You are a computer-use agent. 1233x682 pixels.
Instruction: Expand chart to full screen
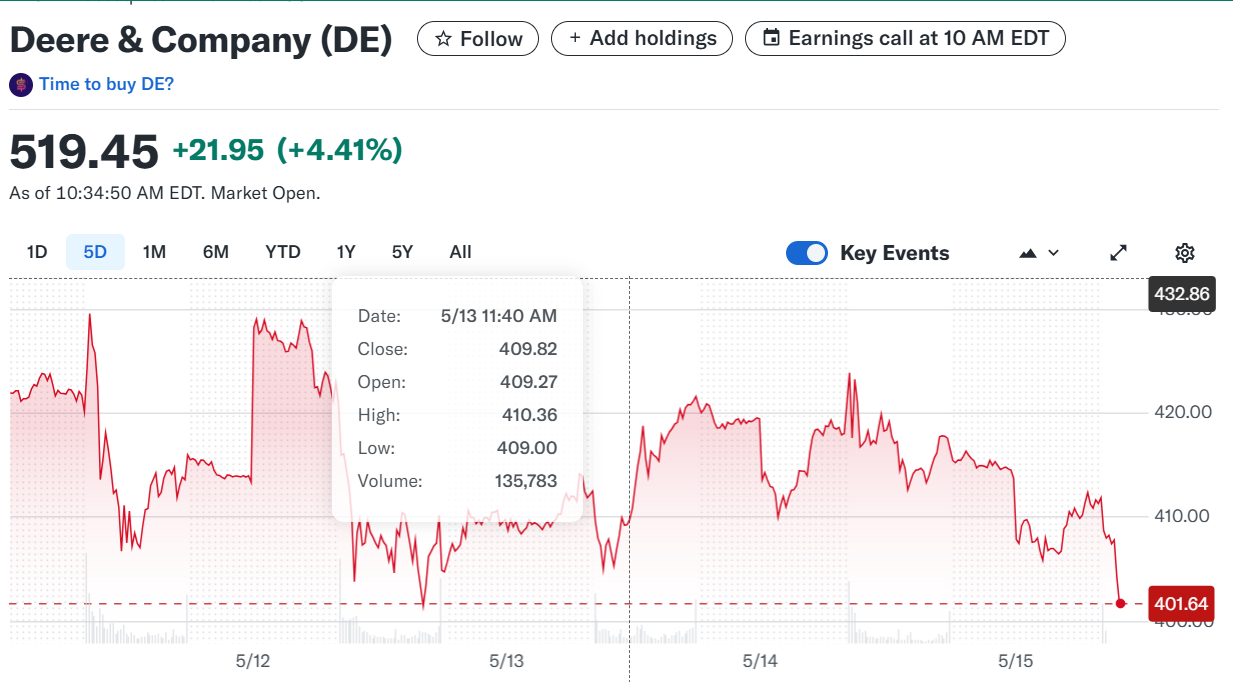[1119, 253]
